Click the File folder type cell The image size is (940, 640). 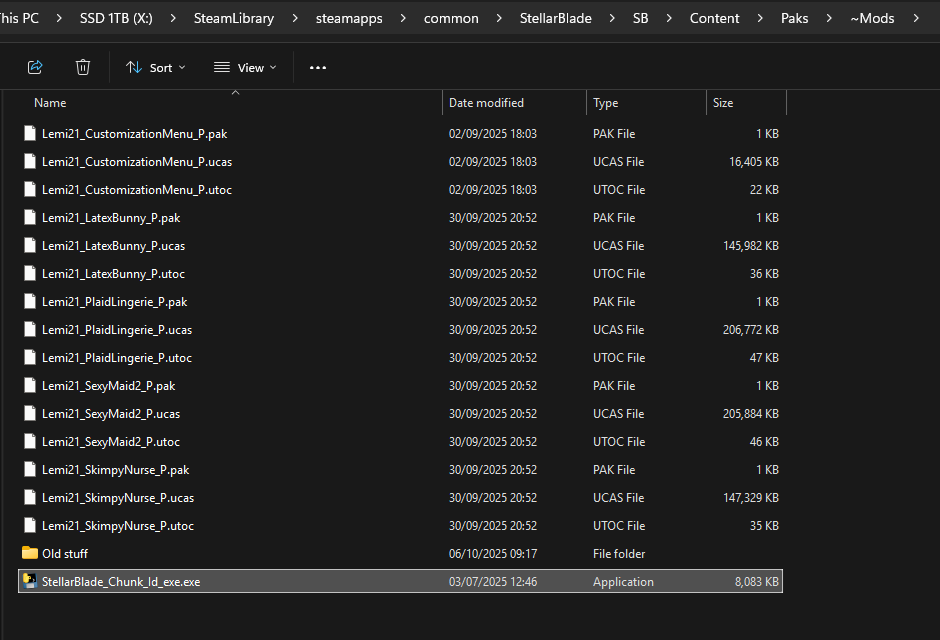[619, 554]
